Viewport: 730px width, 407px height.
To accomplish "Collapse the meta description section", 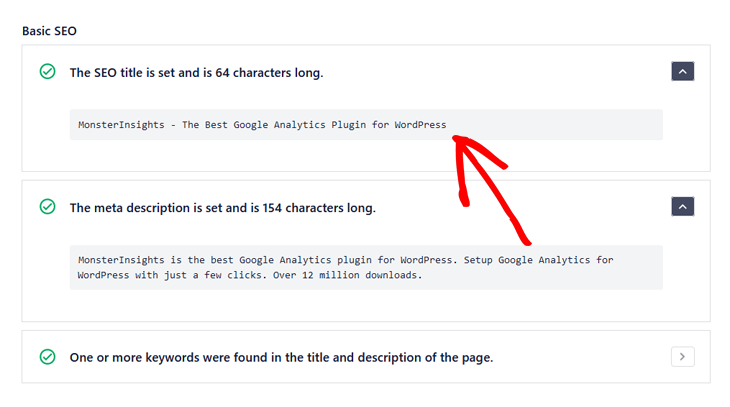I will click(682, 207).
